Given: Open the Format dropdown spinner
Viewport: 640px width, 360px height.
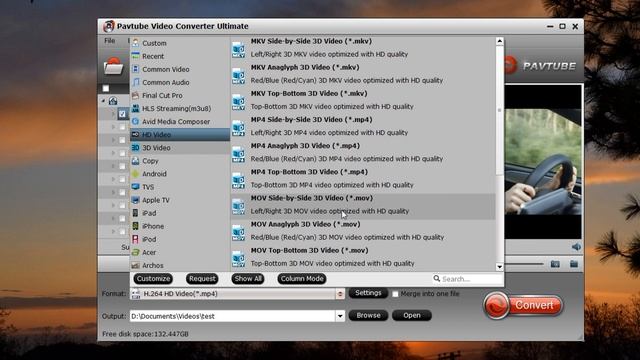Looking at the screenshot, I should point(340,294).
